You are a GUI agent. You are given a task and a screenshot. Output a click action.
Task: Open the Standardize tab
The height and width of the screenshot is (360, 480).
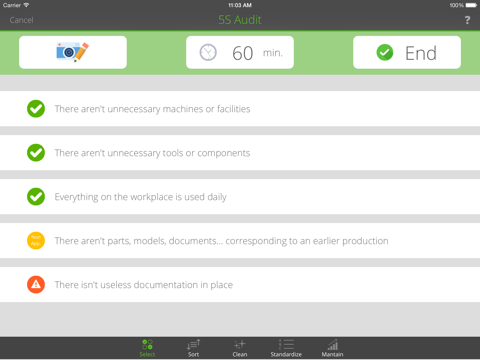tap(286, 348)
